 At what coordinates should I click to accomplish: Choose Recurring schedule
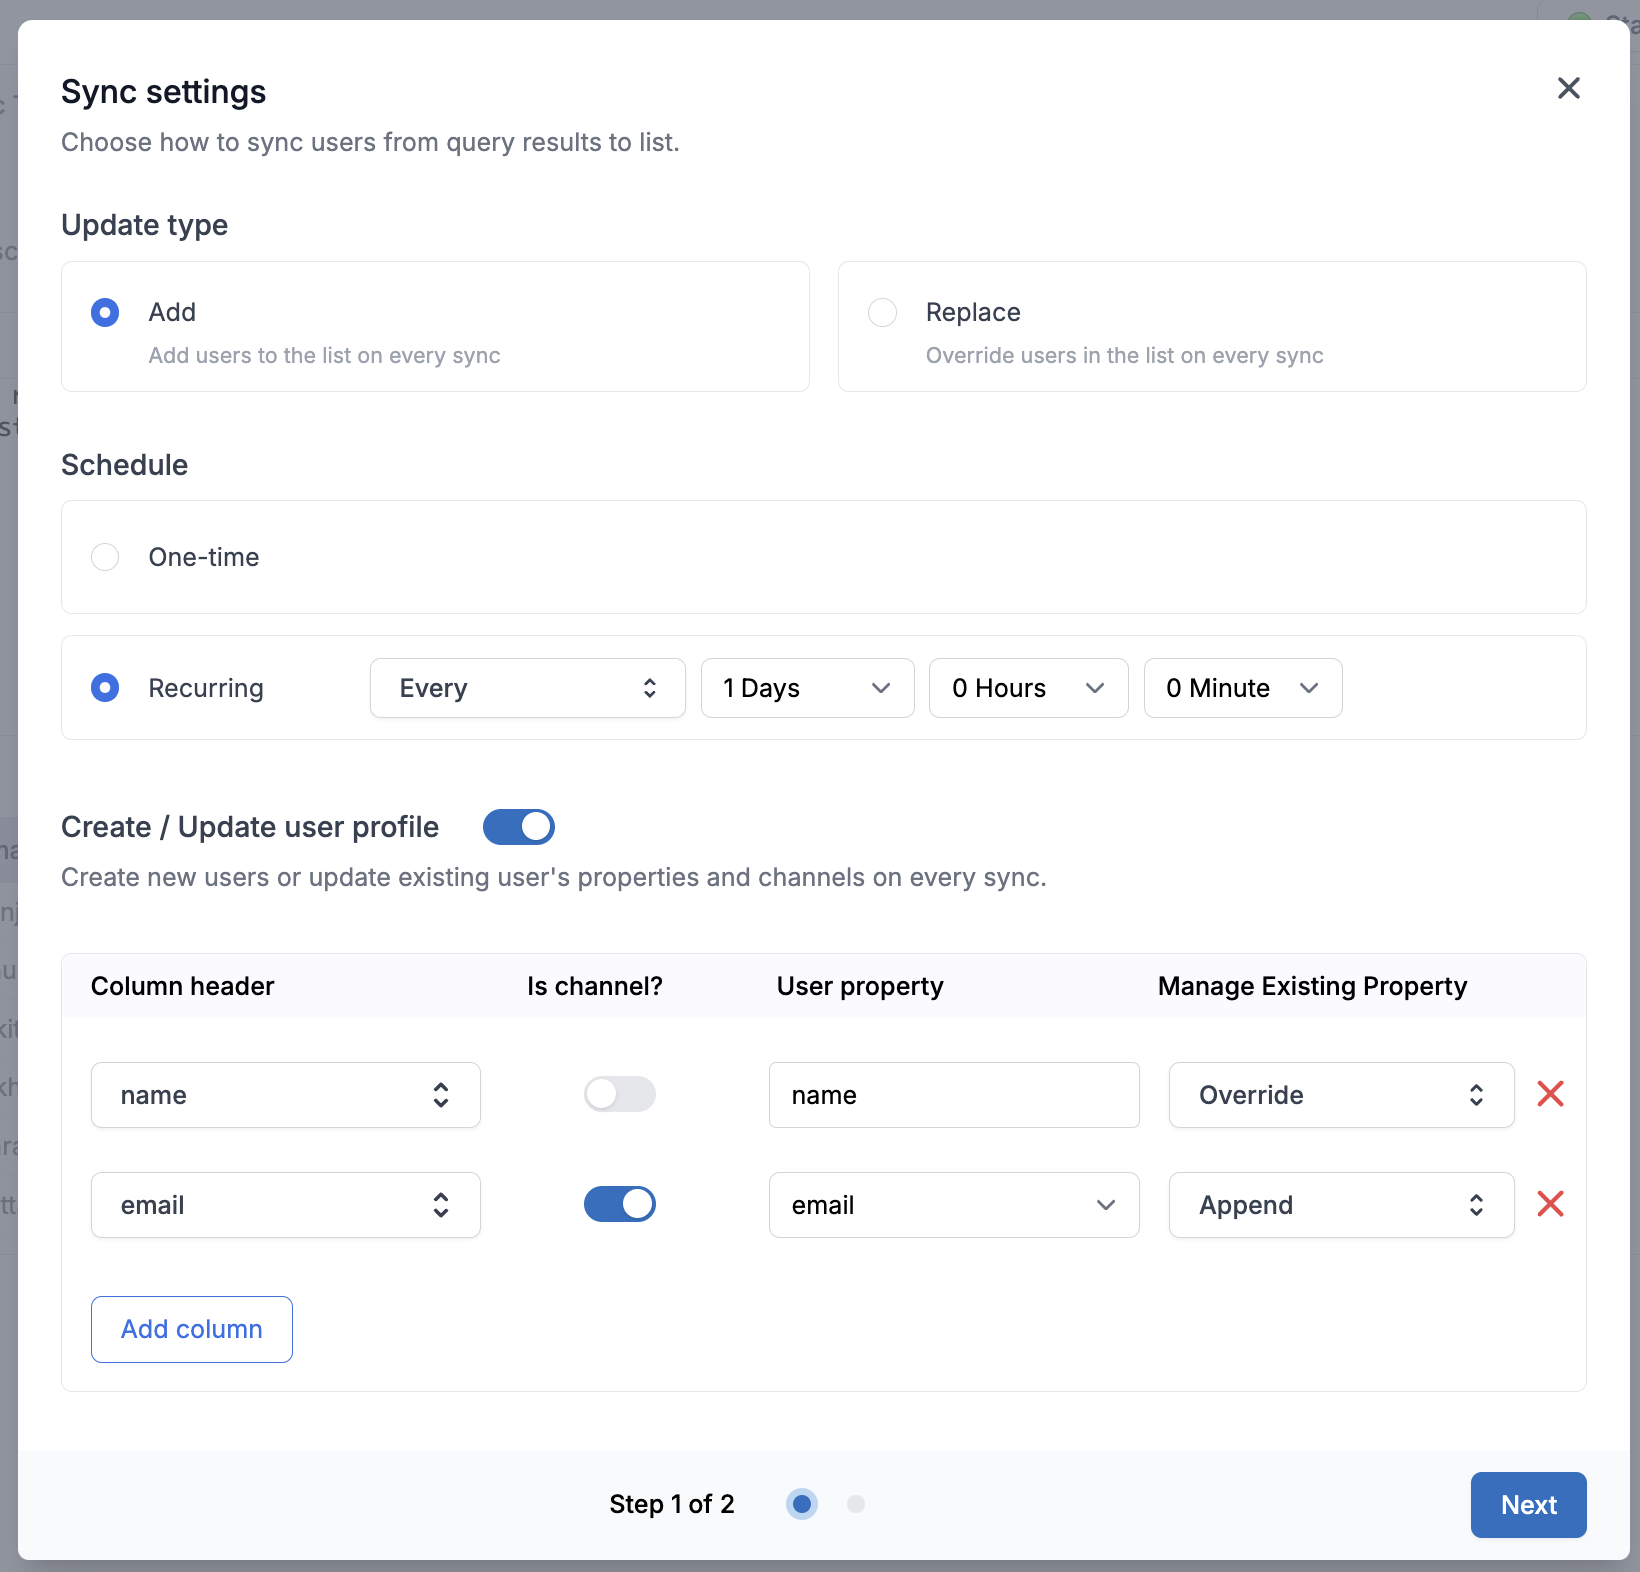click(x=105, y=688)
